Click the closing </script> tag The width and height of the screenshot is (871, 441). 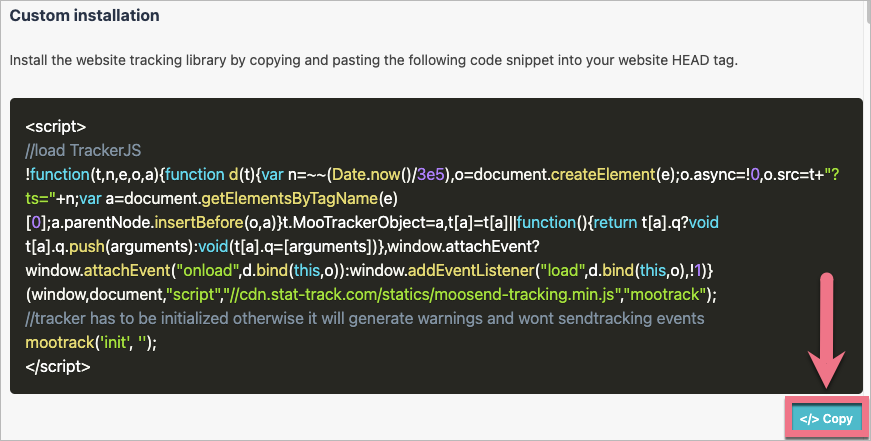tap(58, 366)
